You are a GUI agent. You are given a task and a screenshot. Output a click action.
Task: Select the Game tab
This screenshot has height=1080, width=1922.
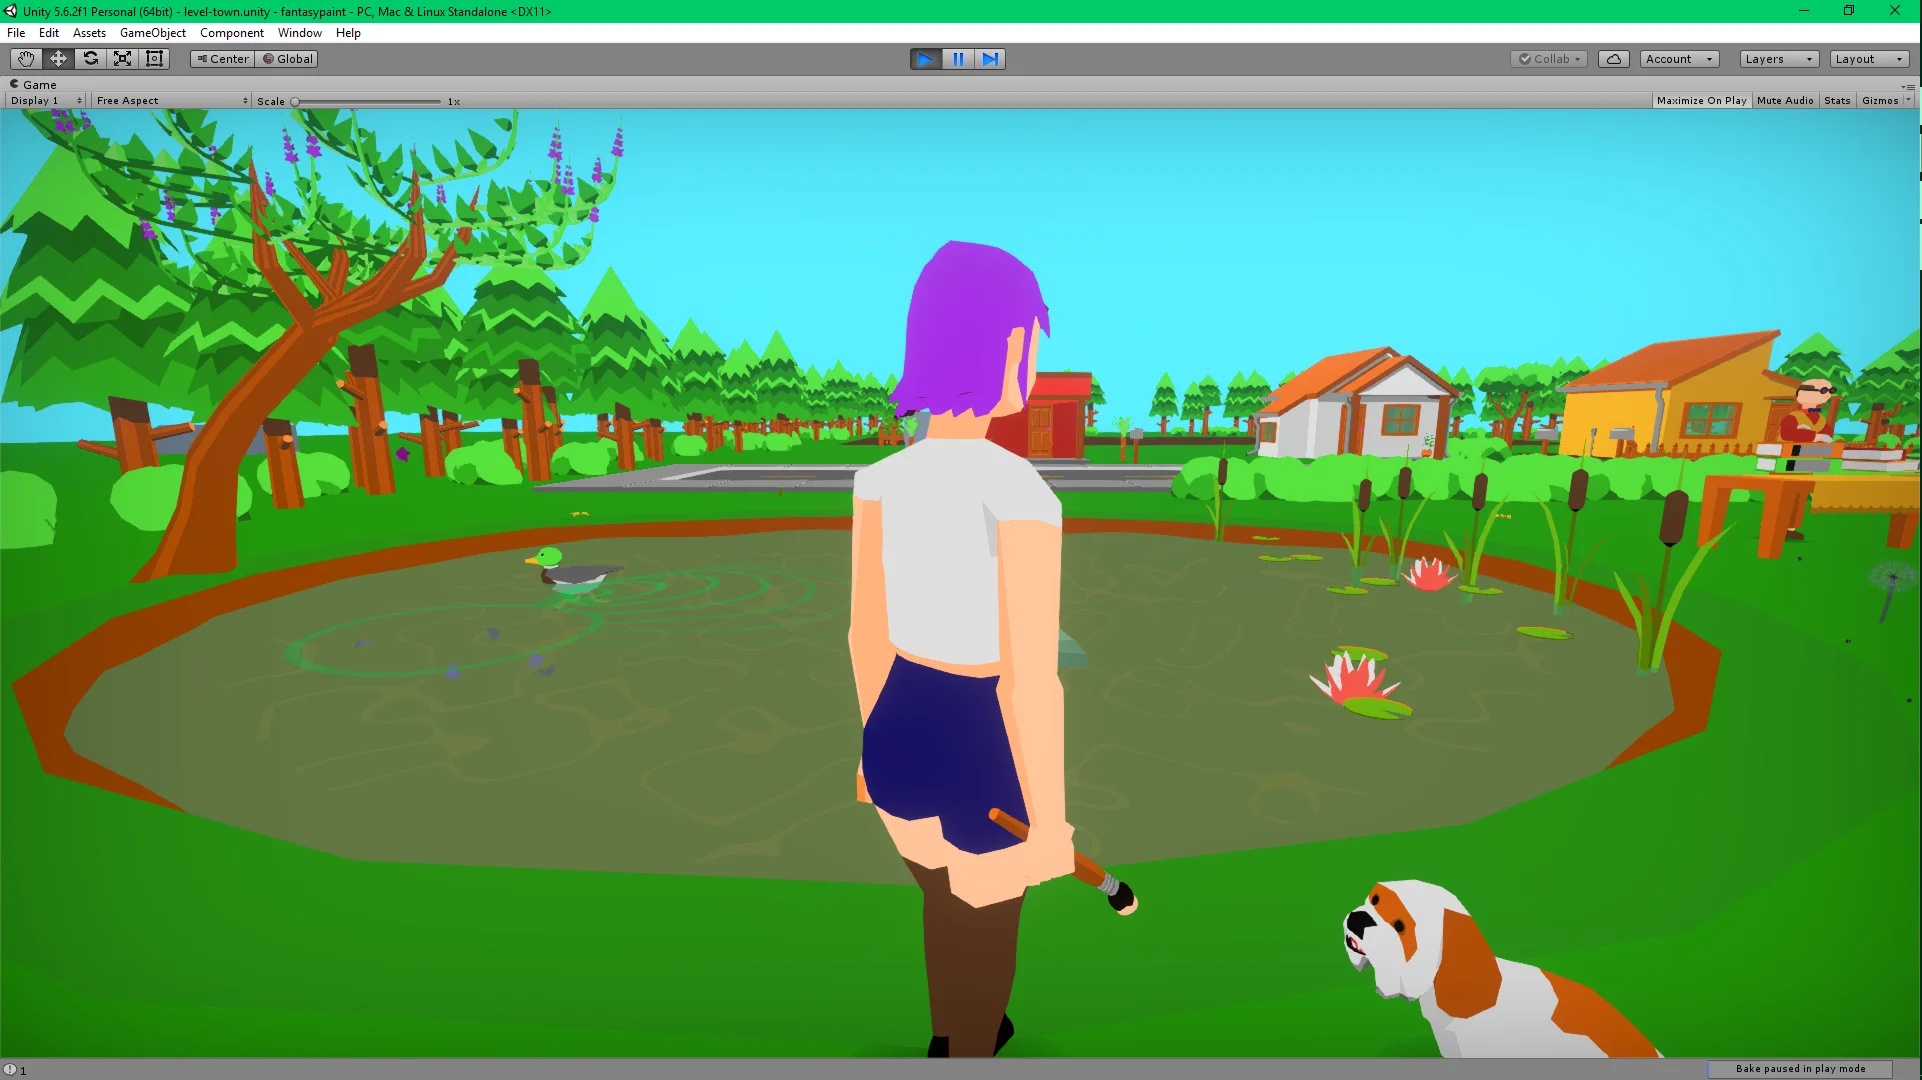[33, 85]
